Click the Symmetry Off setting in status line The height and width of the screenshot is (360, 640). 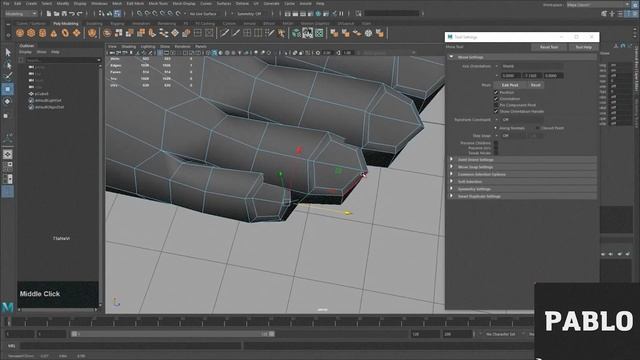coord(249,13)
